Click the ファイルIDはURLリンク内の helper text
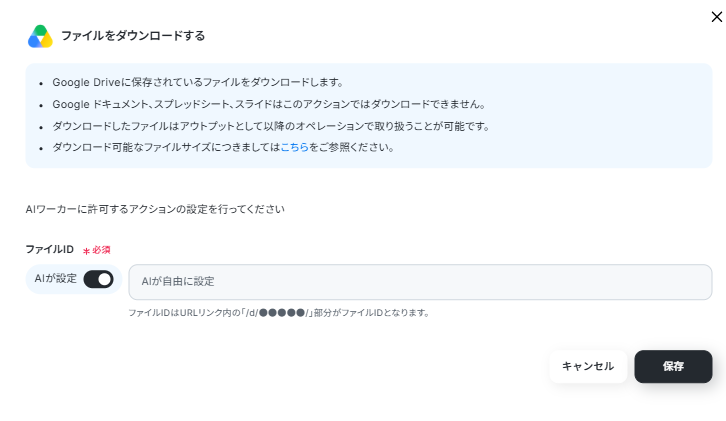The width and height of the screenshot is (726, 421). (279, 313)
